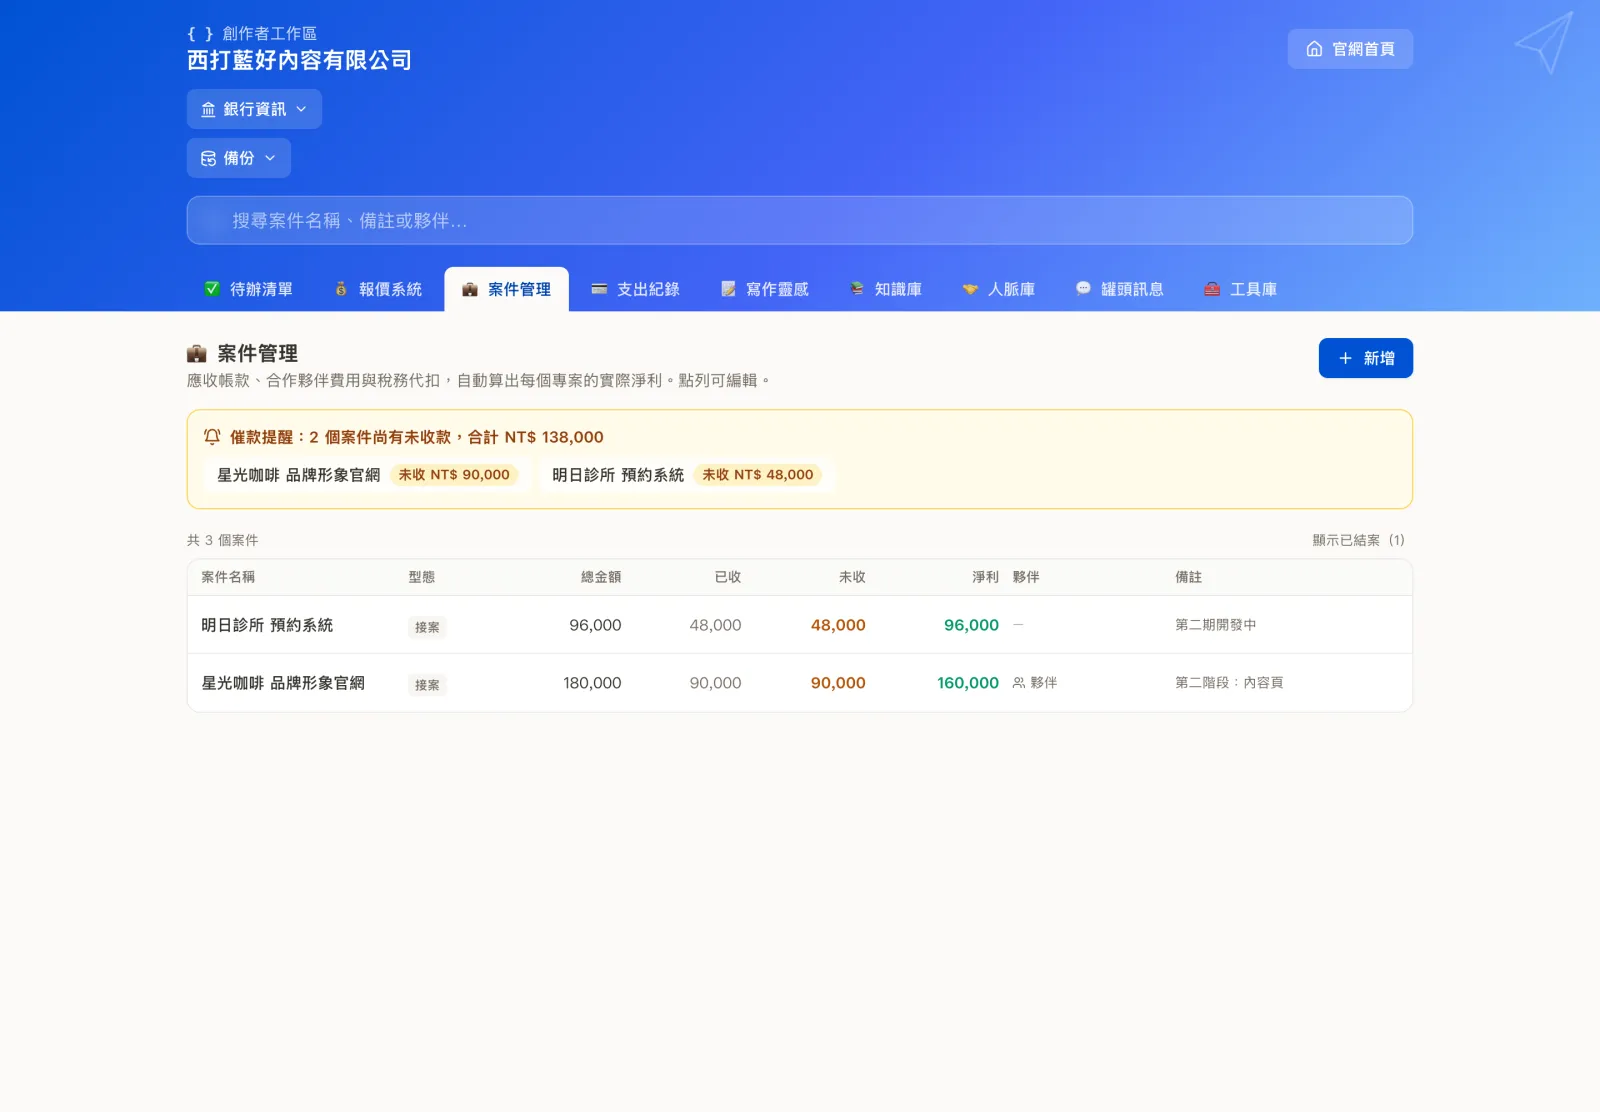Screen dimensions: 1600x1112
Task: Click the orange 48,000 未收 cell
Action: point(838,625)
